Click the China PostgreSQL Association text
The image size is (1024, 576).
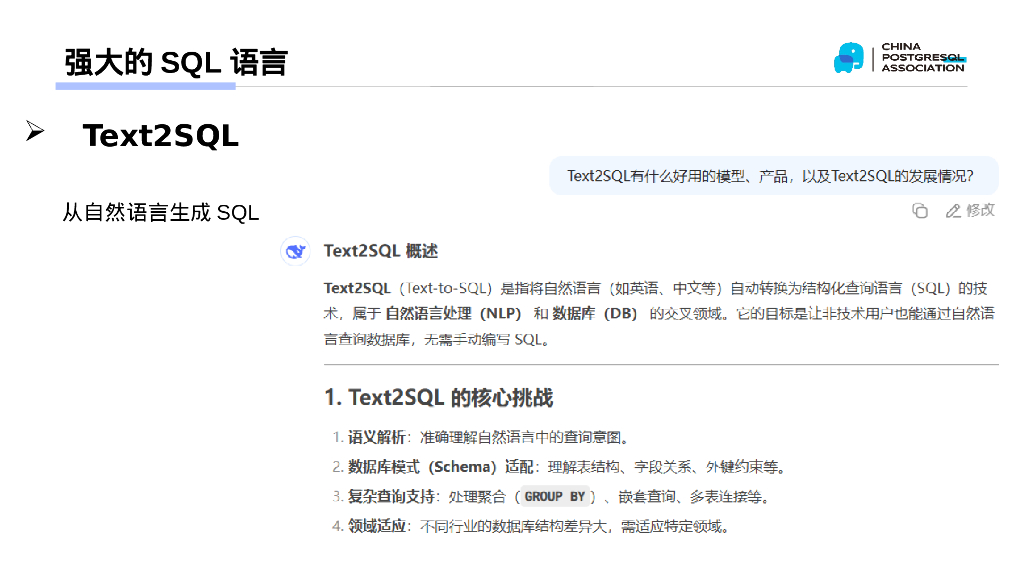coord(922,57)
